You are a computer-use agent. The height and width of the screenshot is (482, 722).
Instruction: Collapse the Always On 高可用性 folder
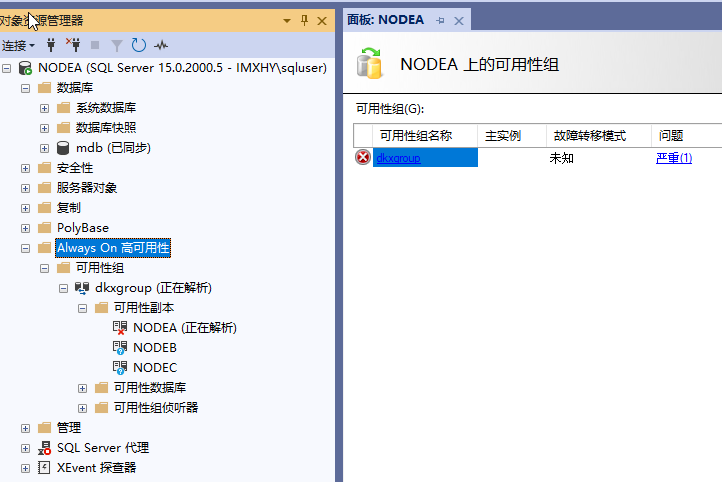25,249
